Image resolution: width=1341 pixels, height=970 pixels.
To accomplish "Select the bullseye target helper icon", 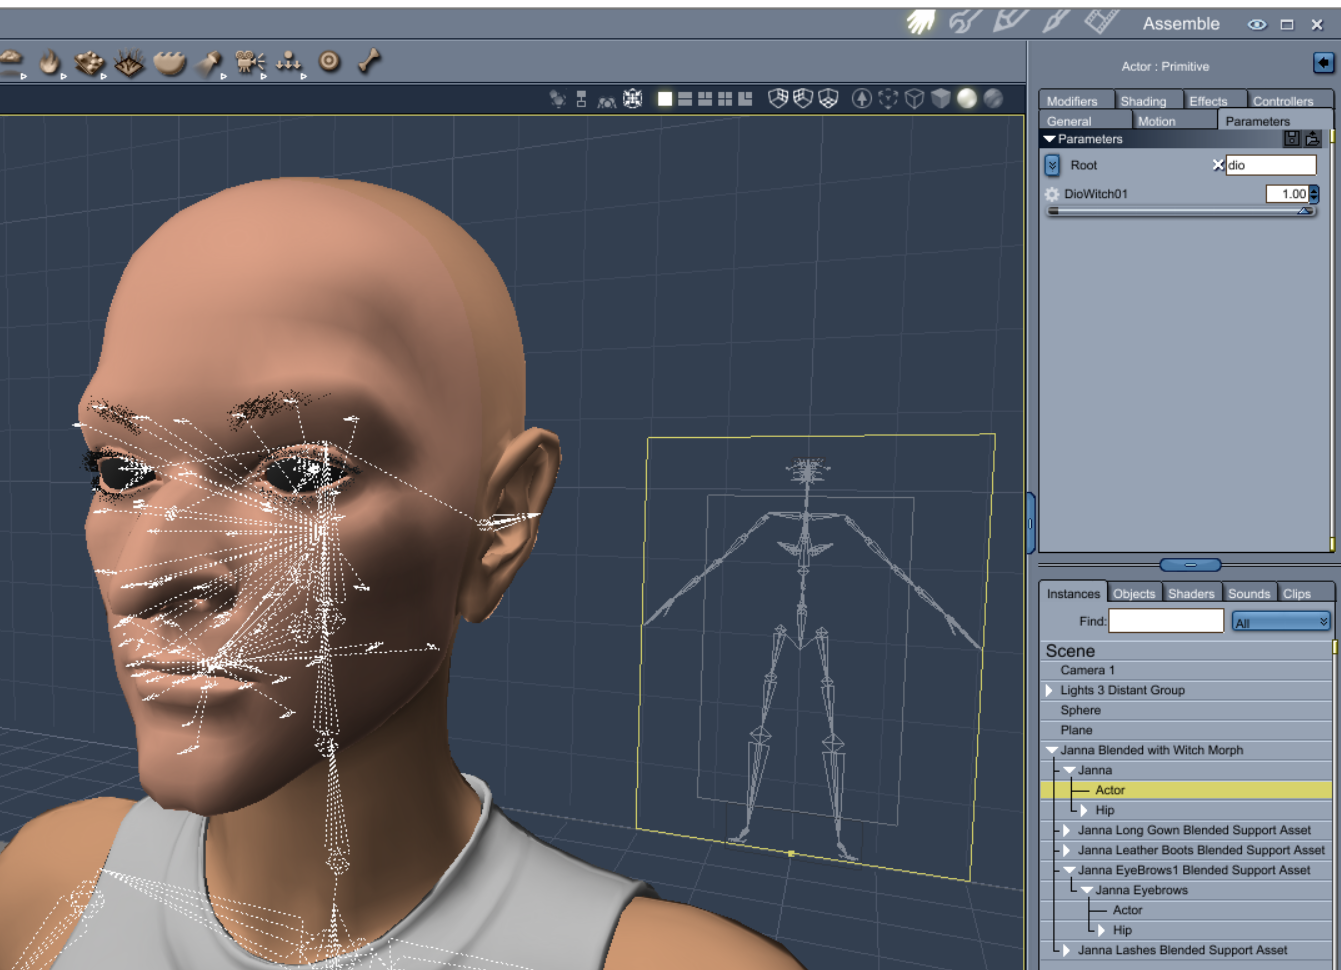I will (x=329, y=62).
